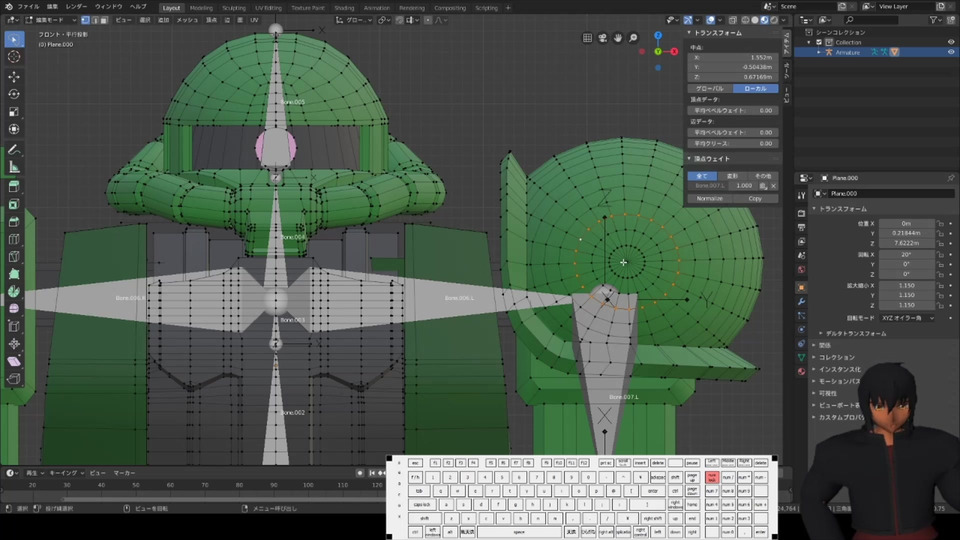Choose the Extrude Region tool
960x540 pixels.
[13, 187]
